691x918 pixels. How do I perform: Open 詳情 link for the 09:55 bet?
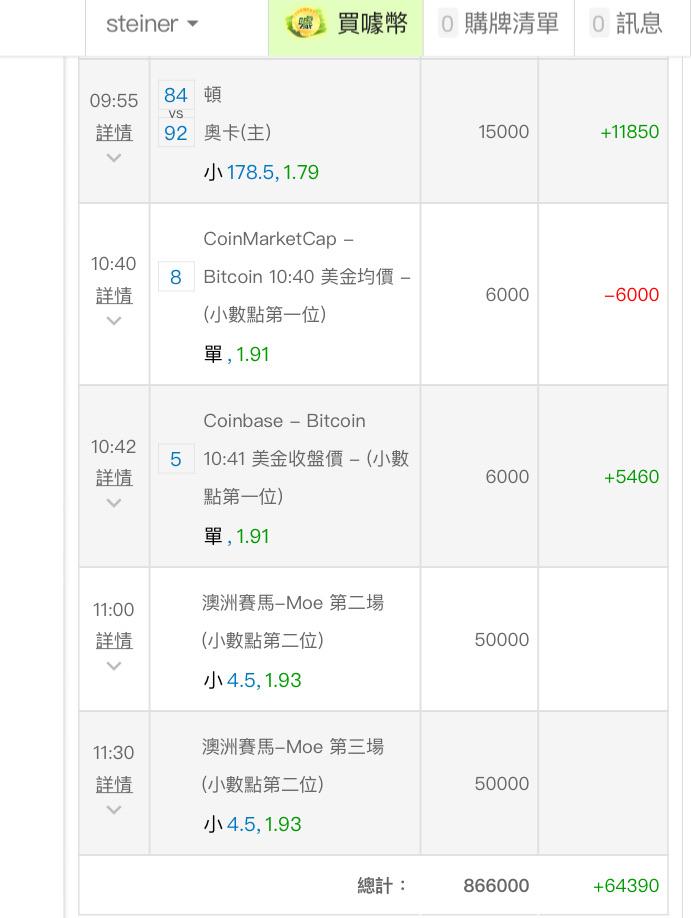point(114,133)
